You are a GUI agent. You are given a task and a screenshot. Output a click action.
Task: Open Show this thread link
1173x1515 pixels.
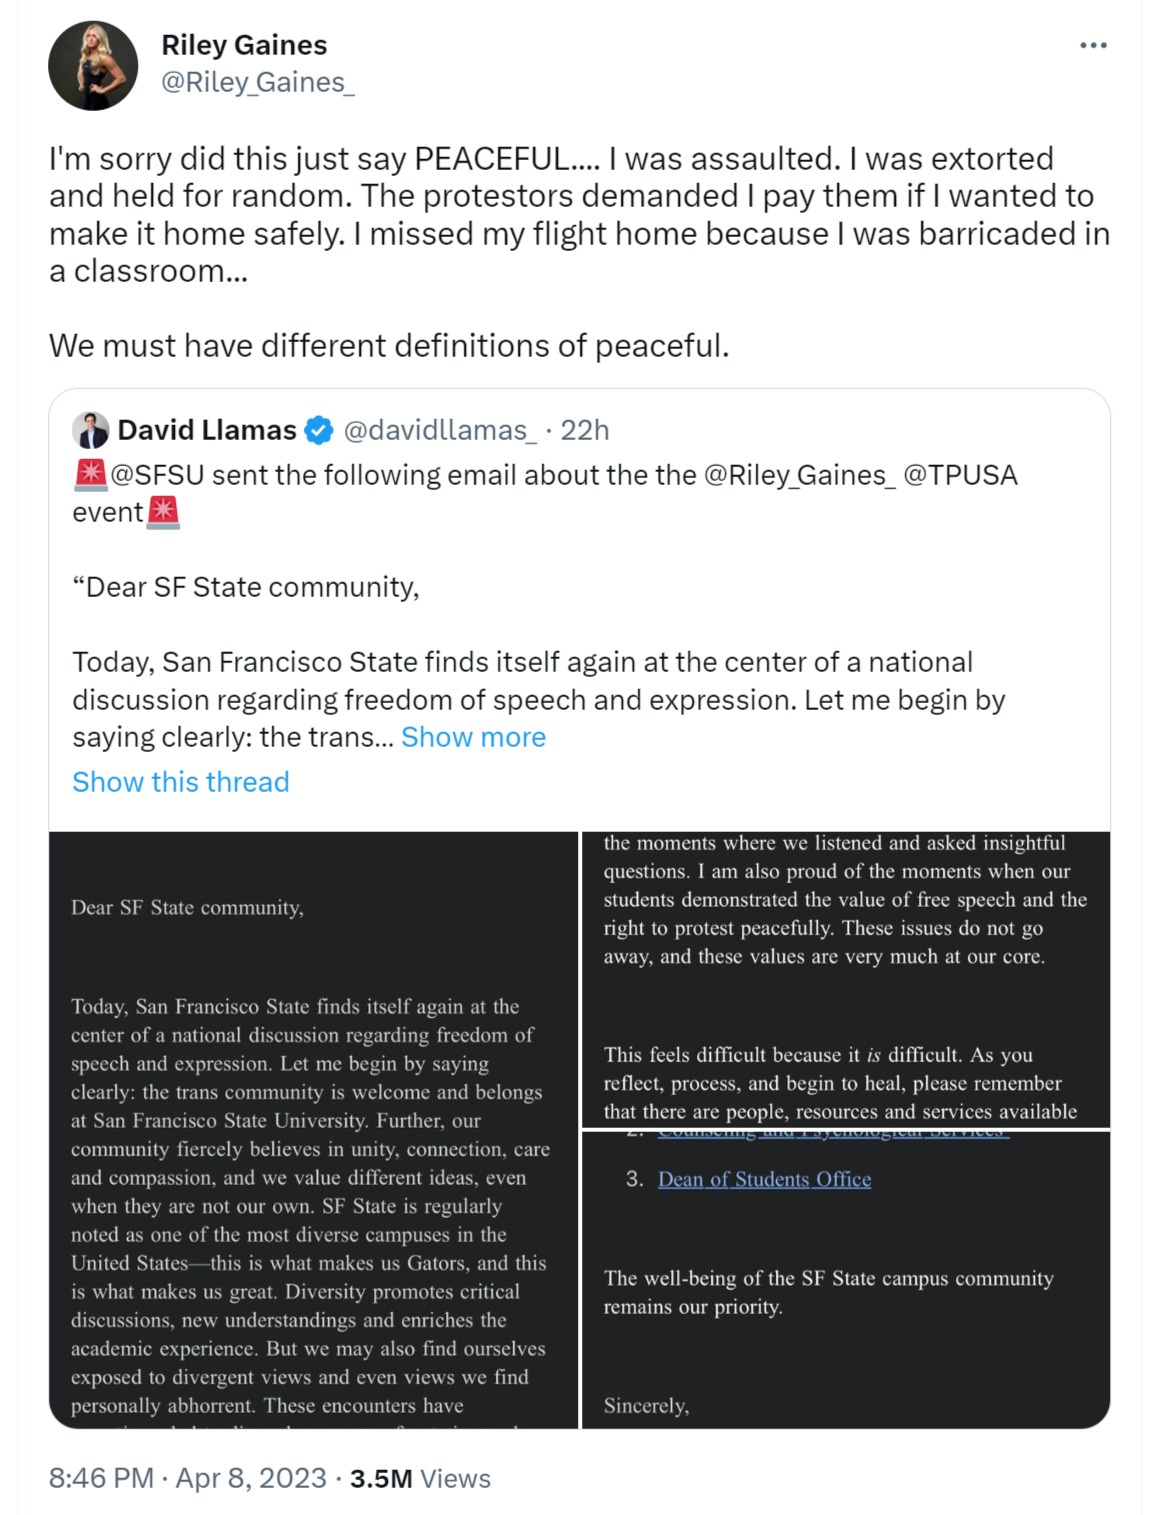click(180, 782)
